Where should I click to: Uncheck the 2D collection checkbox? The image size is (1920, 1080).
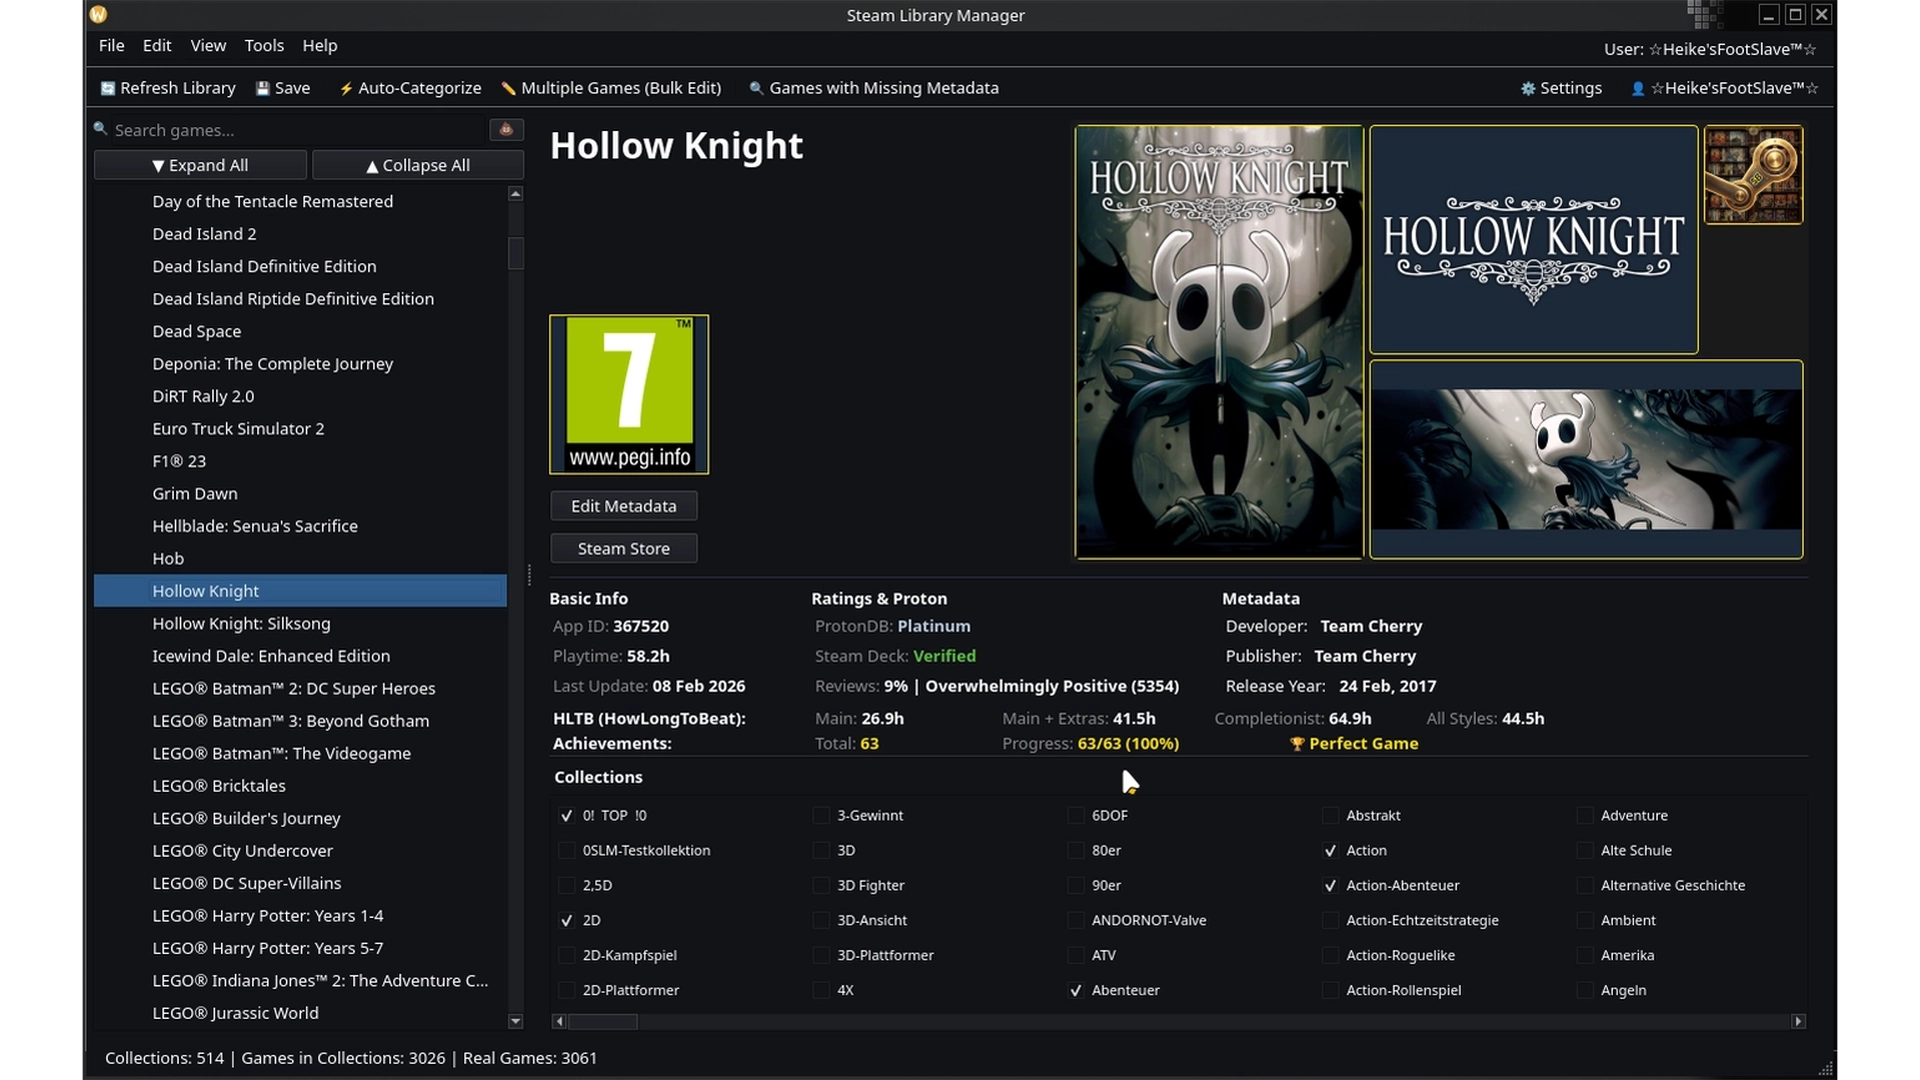tap(567, 921)
